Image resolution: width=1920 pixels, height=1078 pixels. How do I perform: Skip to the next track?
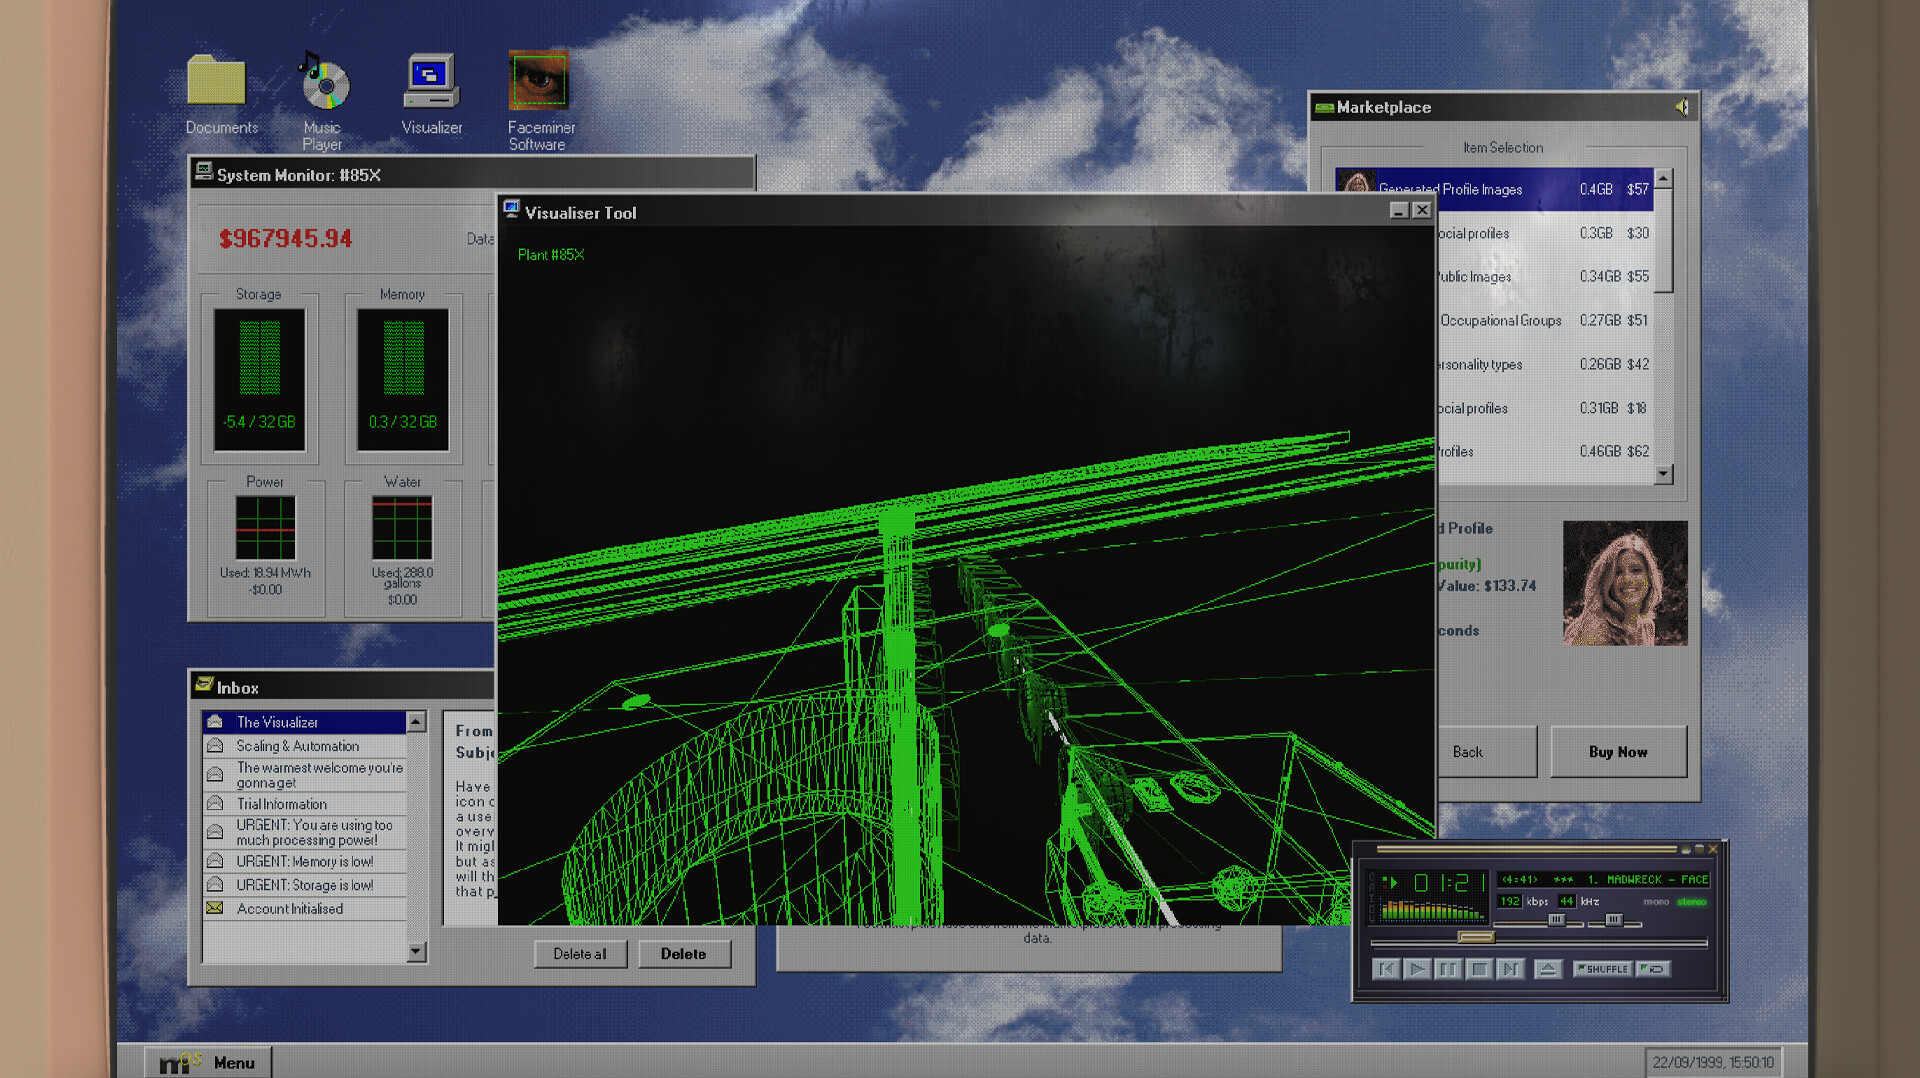tap(1511, 968)
